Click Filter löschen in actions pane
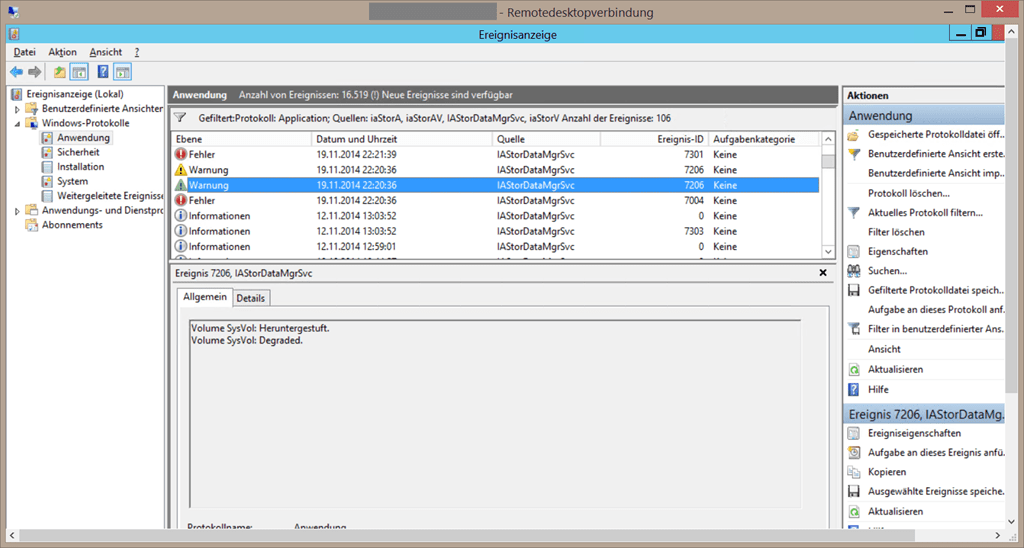The width and height of the screenshot is (1024, 548). point(897,232)
